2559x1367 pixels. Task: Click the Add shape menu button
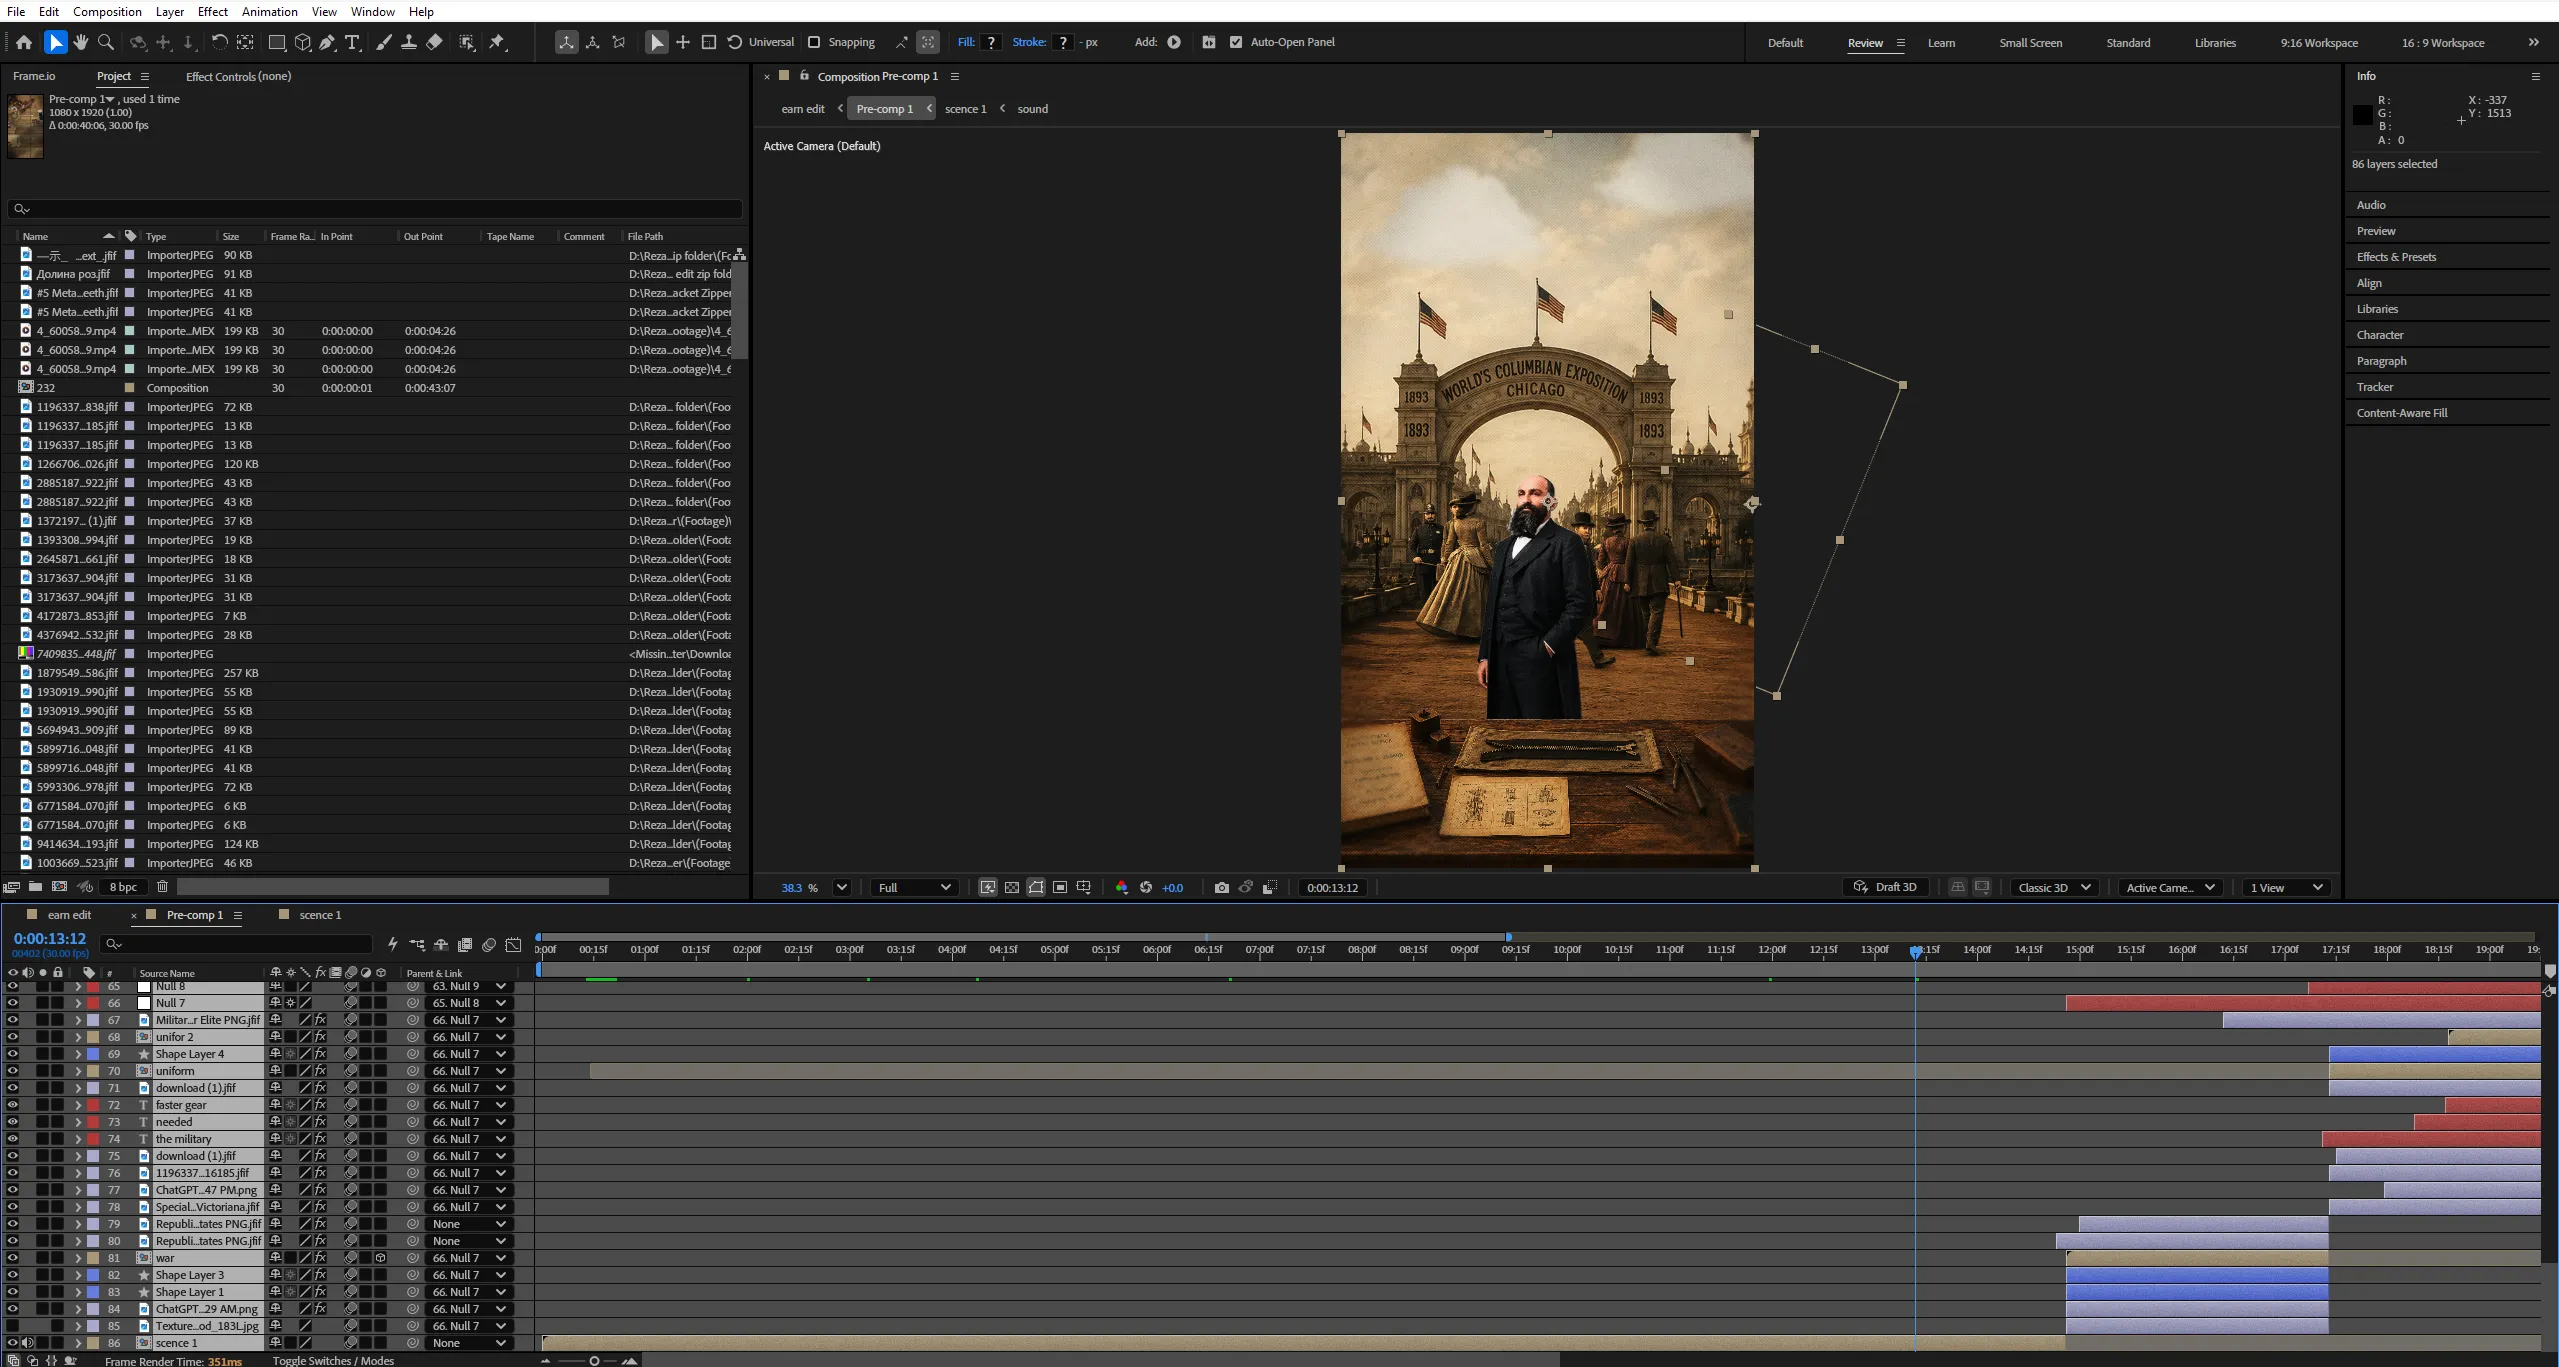click(x=1174, y=42)
